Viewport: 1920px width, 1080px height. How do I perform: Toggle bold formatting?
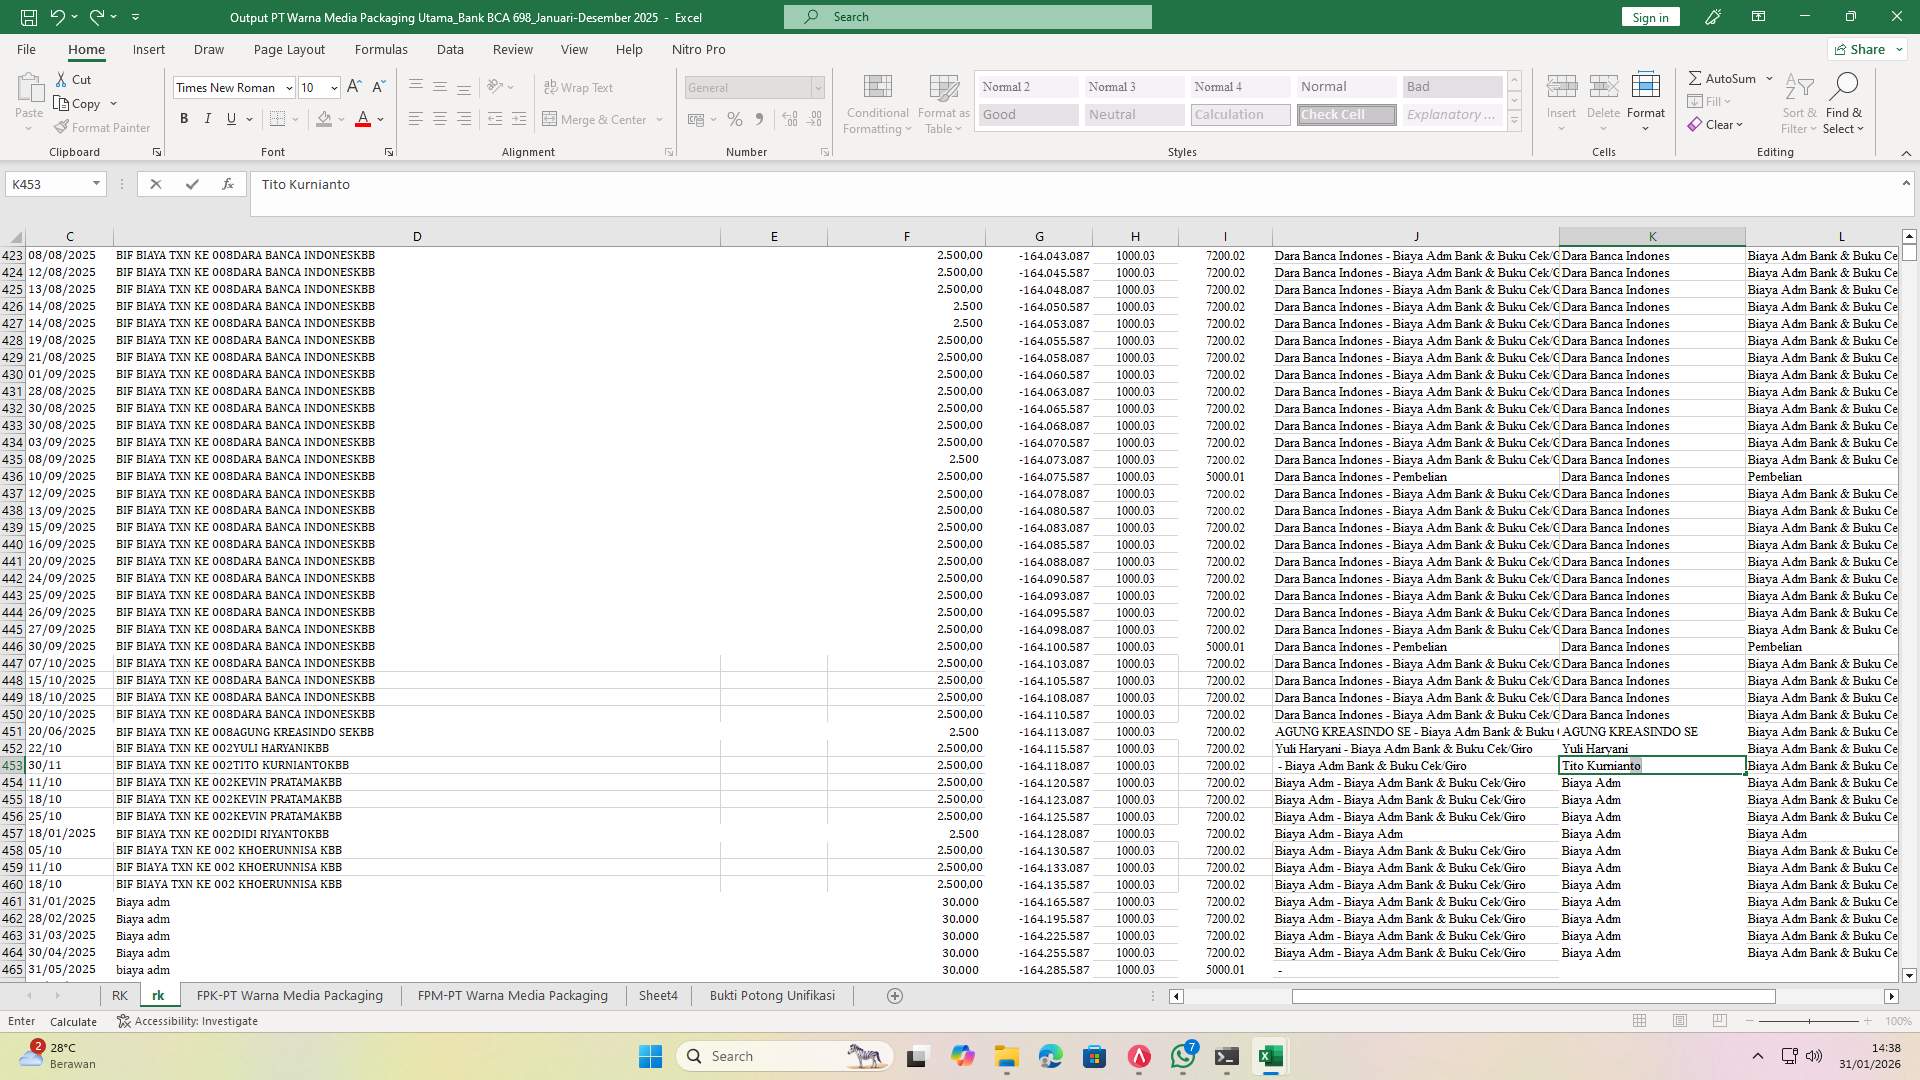point(184,118)
